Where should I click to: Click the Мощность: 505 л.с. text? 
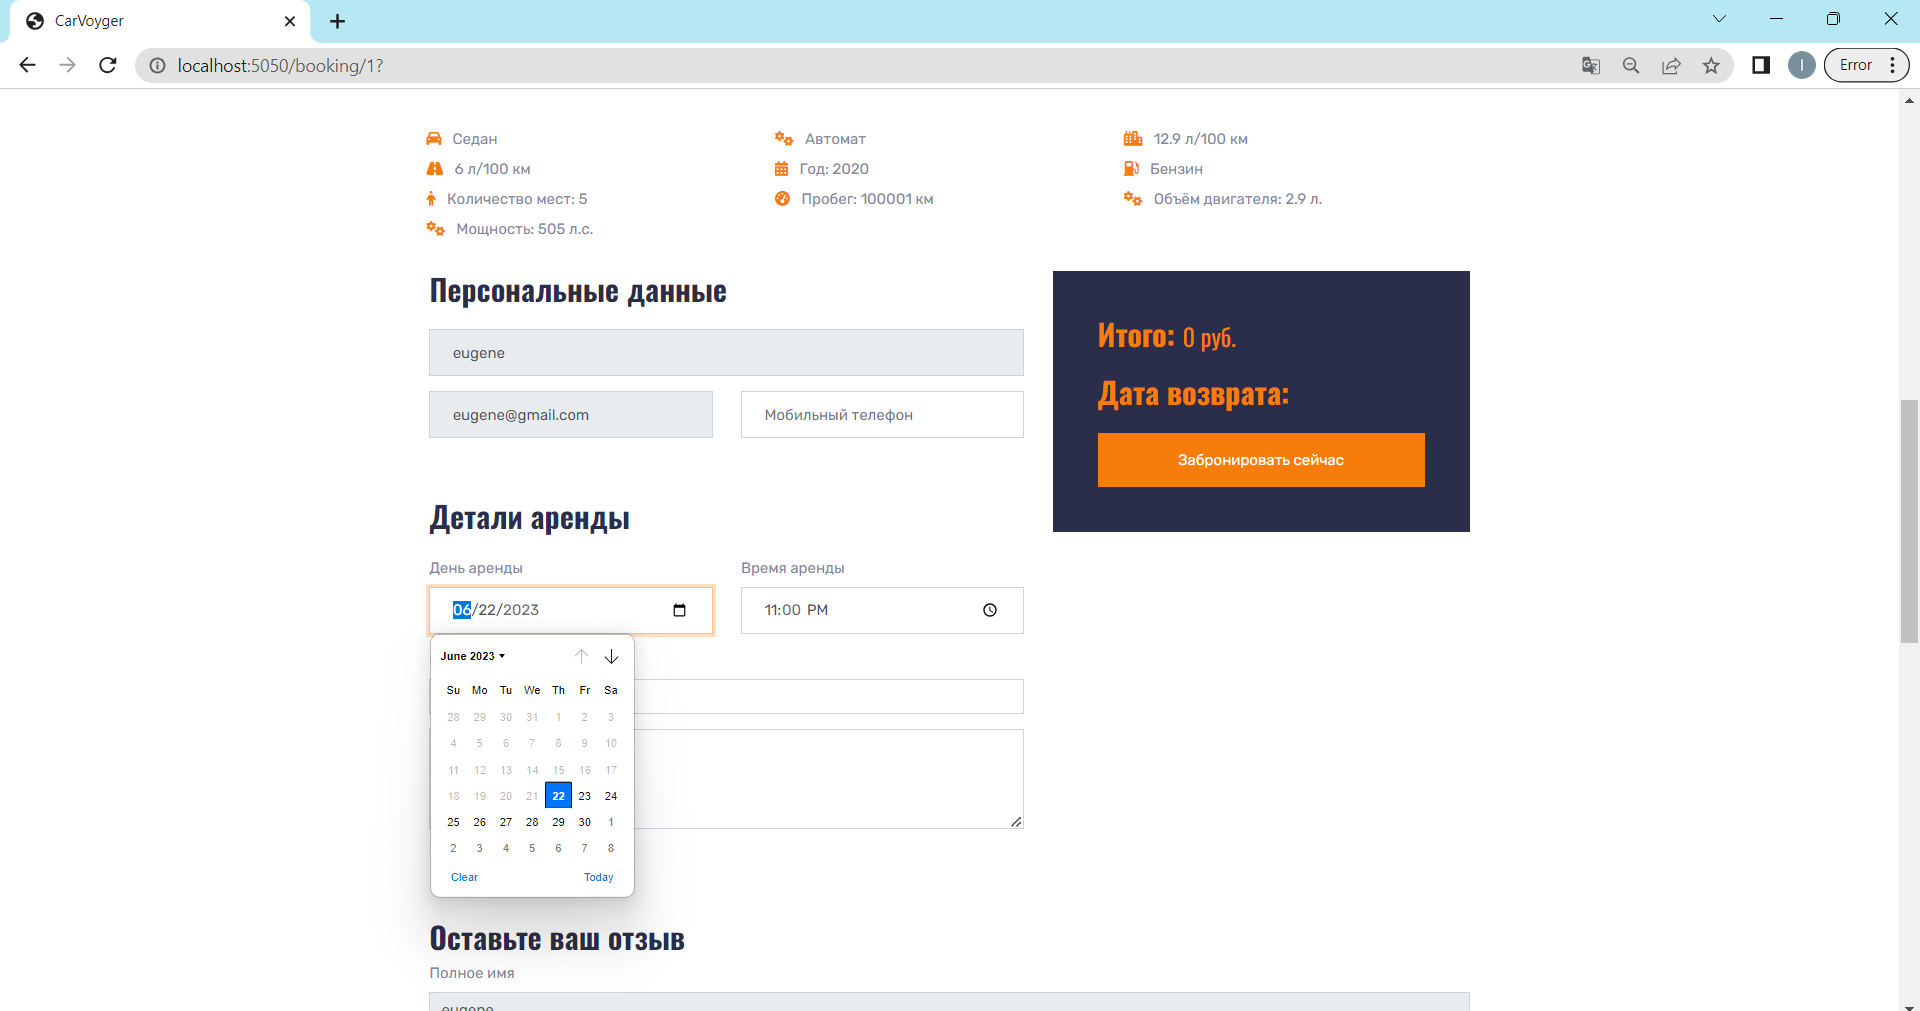(524, 229)
